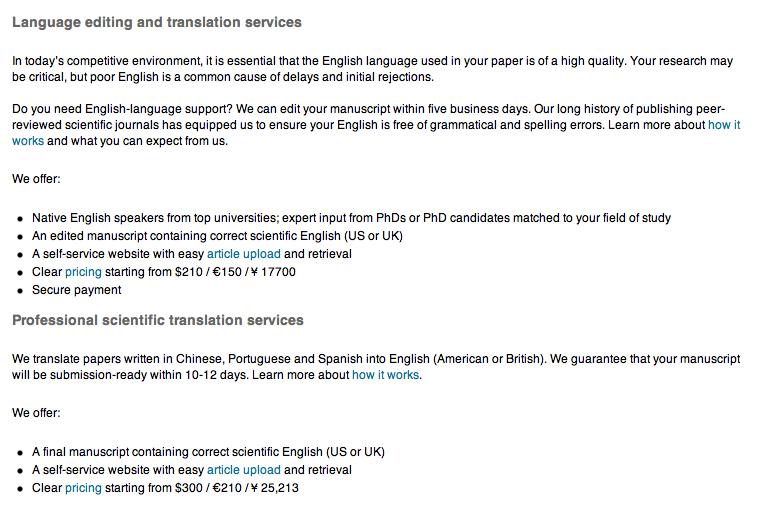Open 'how it works' link in editing paragraph
The image size is (761, 513).
(x=723, y=125)
